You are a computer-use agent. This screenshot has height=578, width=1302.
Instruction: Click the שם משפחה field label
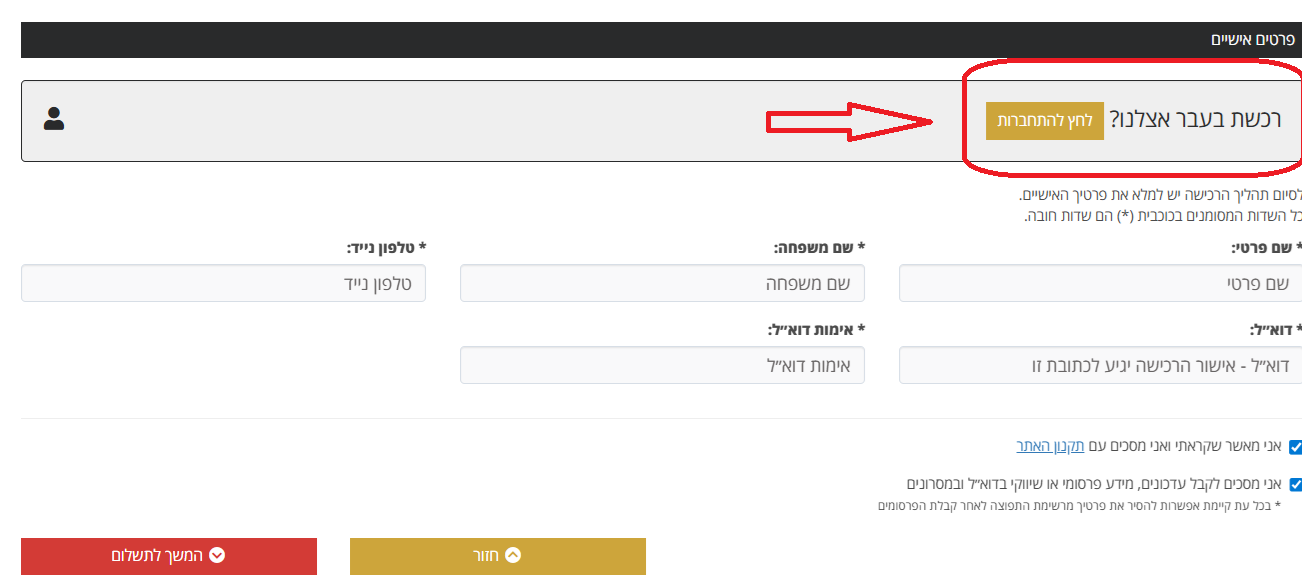tap(819, 247)
